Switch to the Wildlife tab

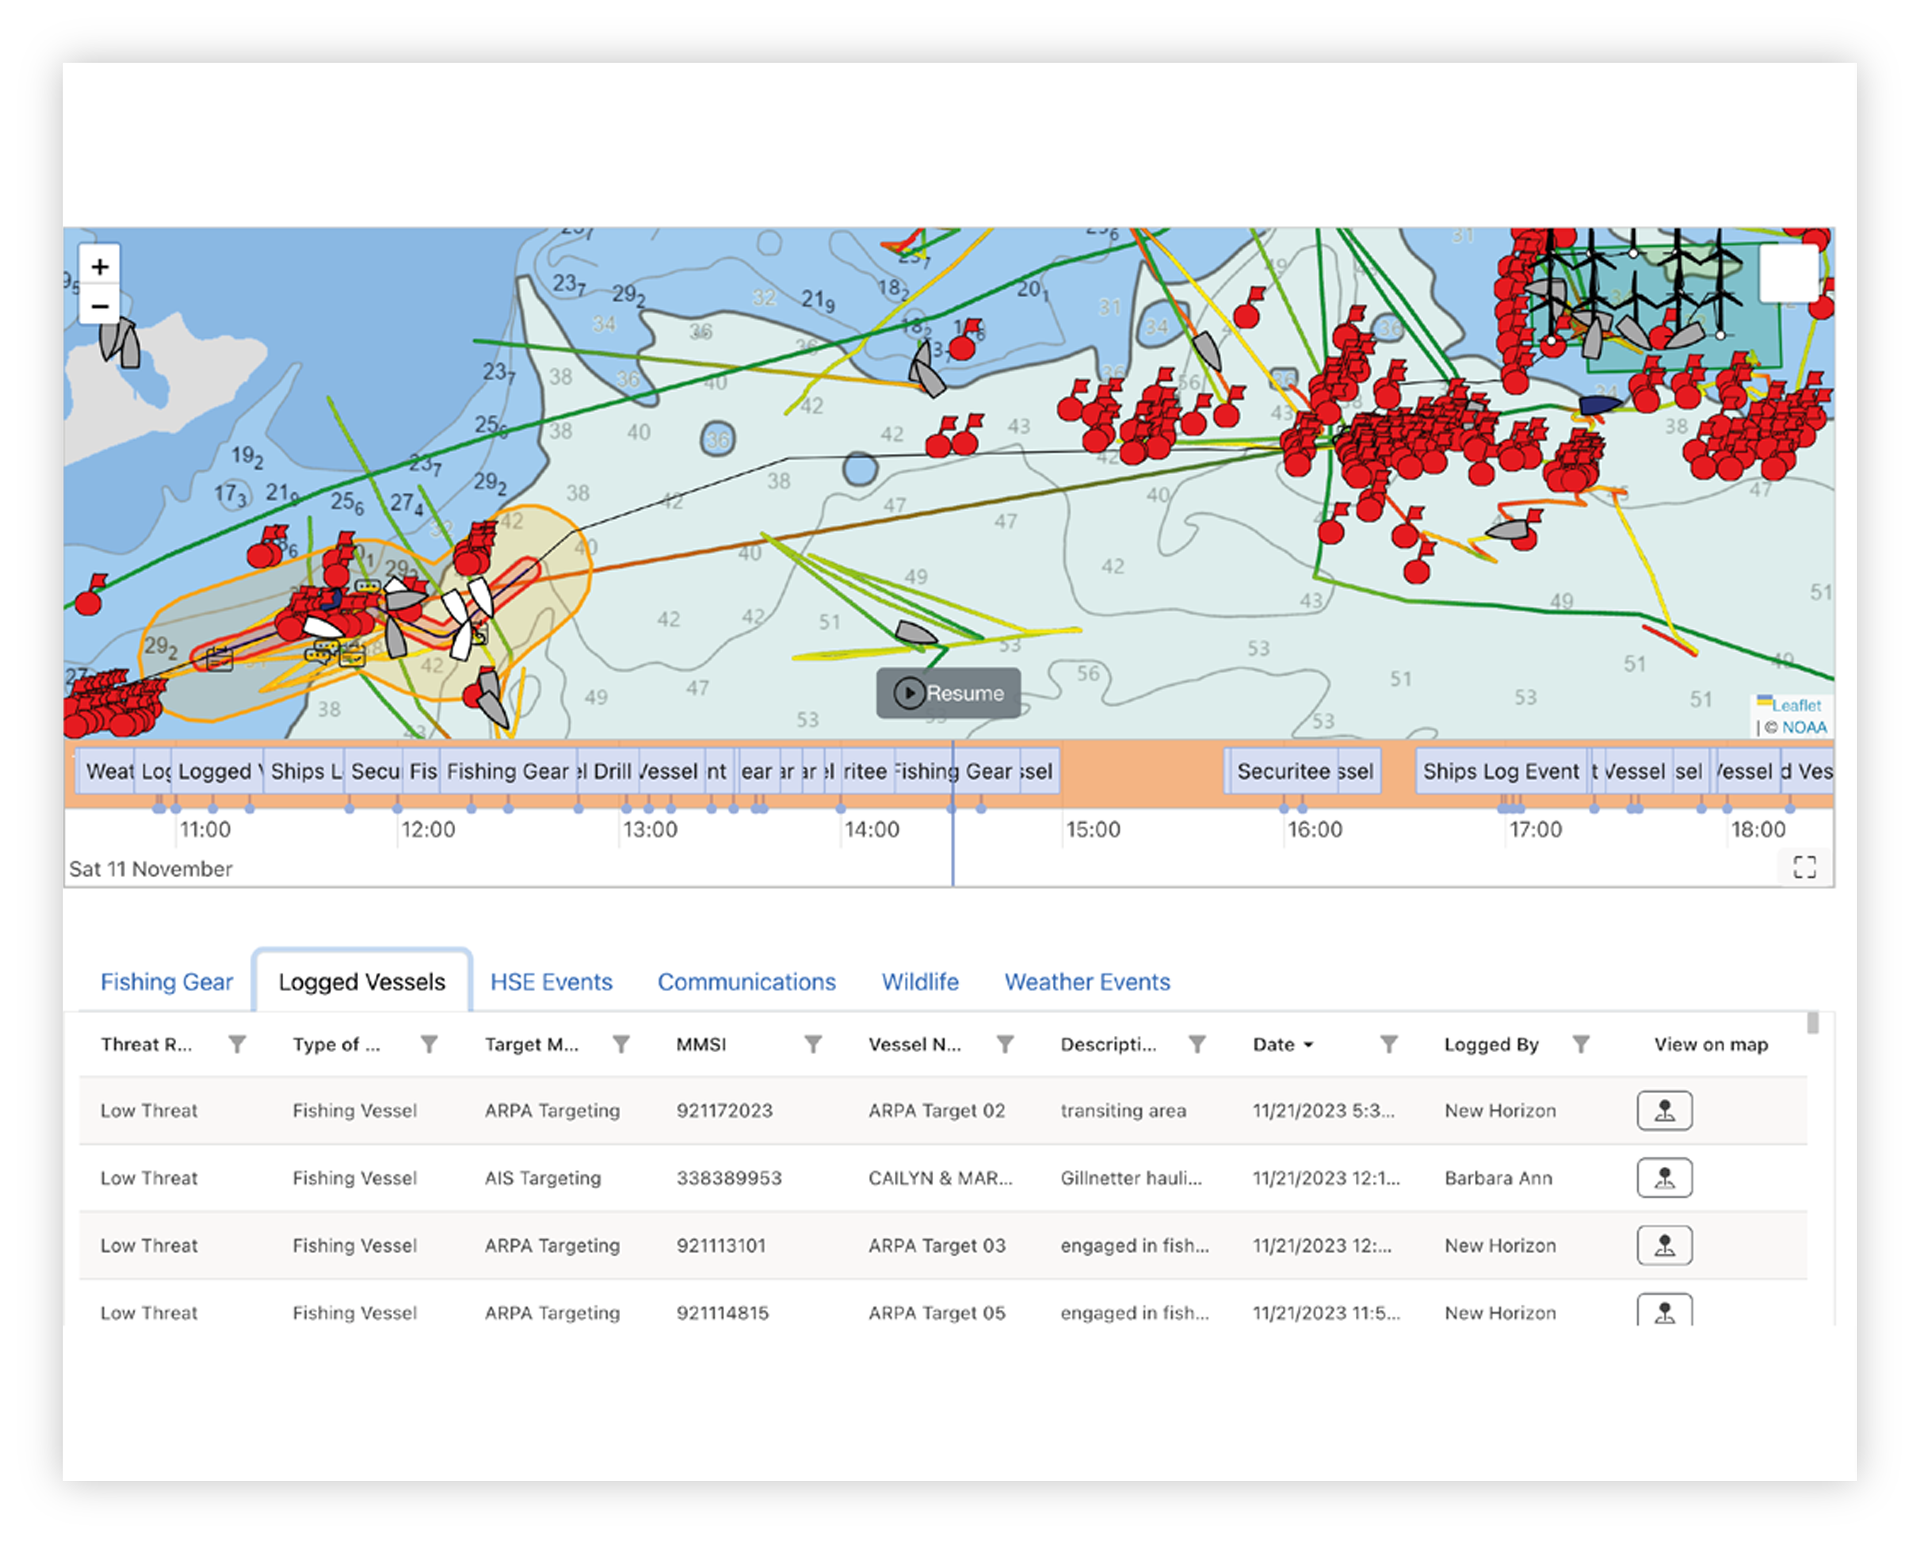click(920, 982)
